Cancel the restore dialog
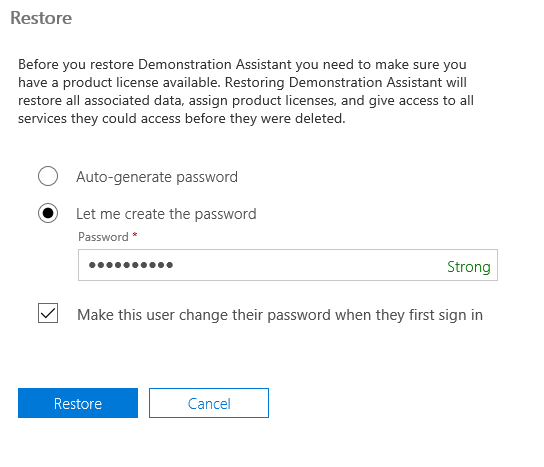The width and height of the screenshot is (544, 467). click(209, 403)
